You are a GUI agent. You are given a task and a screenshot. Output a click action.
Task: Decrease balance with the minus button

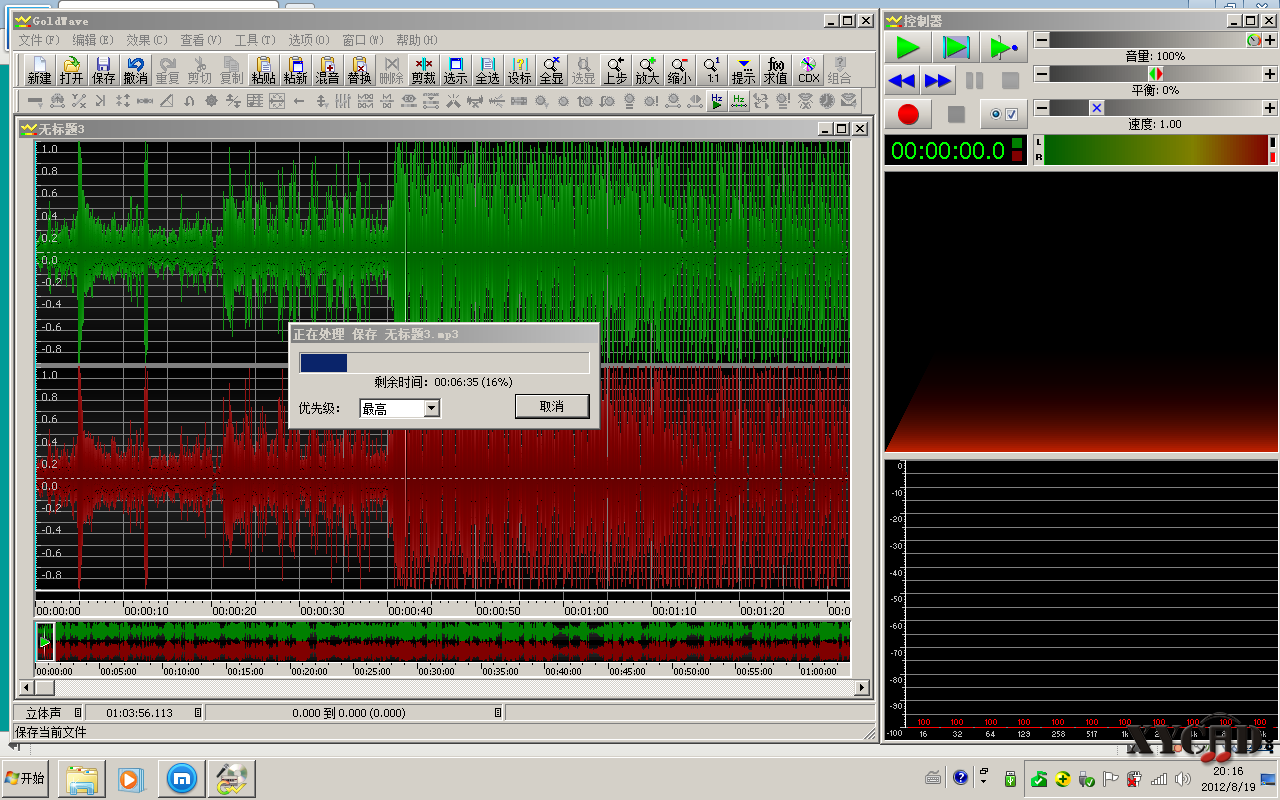1042,74
